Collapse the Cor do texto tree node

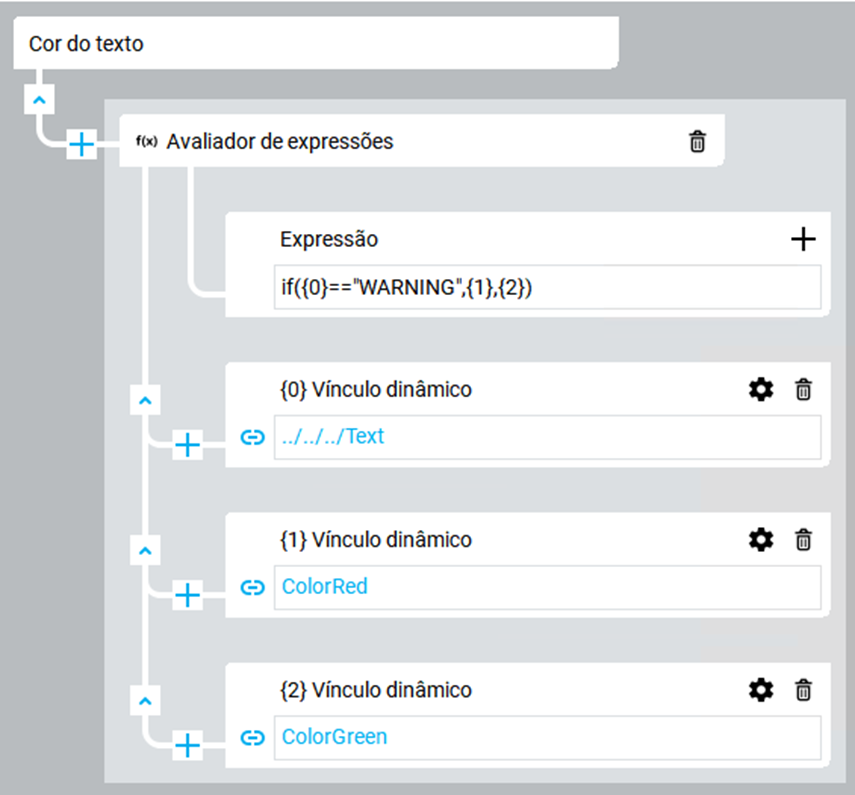38,101
